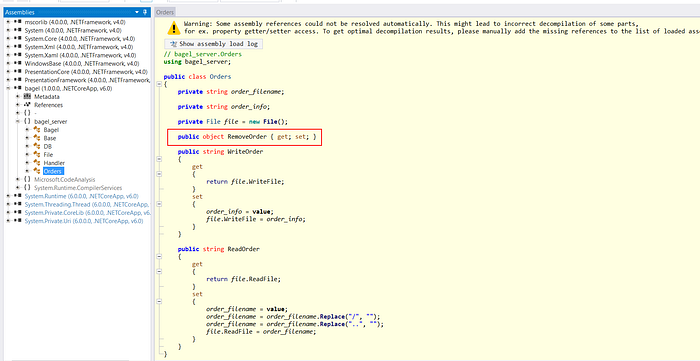Expand the PresentationFramework assembly node
This screenshot has width=700, height=361.
8,80
